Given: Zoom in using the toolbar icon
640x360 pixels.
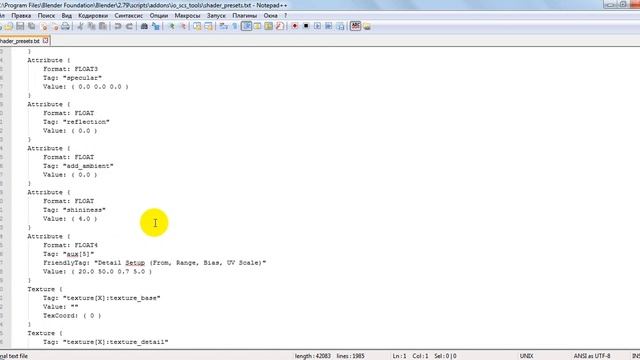Looking at the screenshot, I should click(171, 27).
